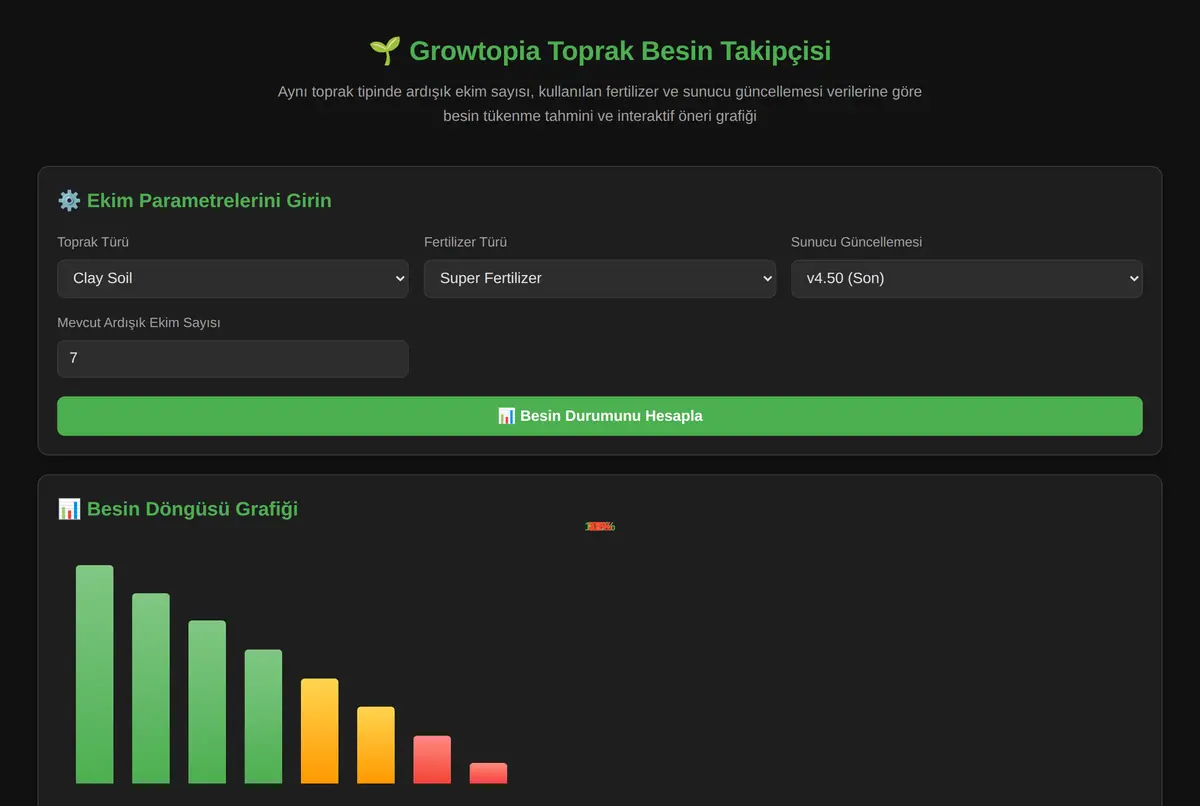Select the taller orange bar
The image size is (1200, 806).
(x=320, y=731)
